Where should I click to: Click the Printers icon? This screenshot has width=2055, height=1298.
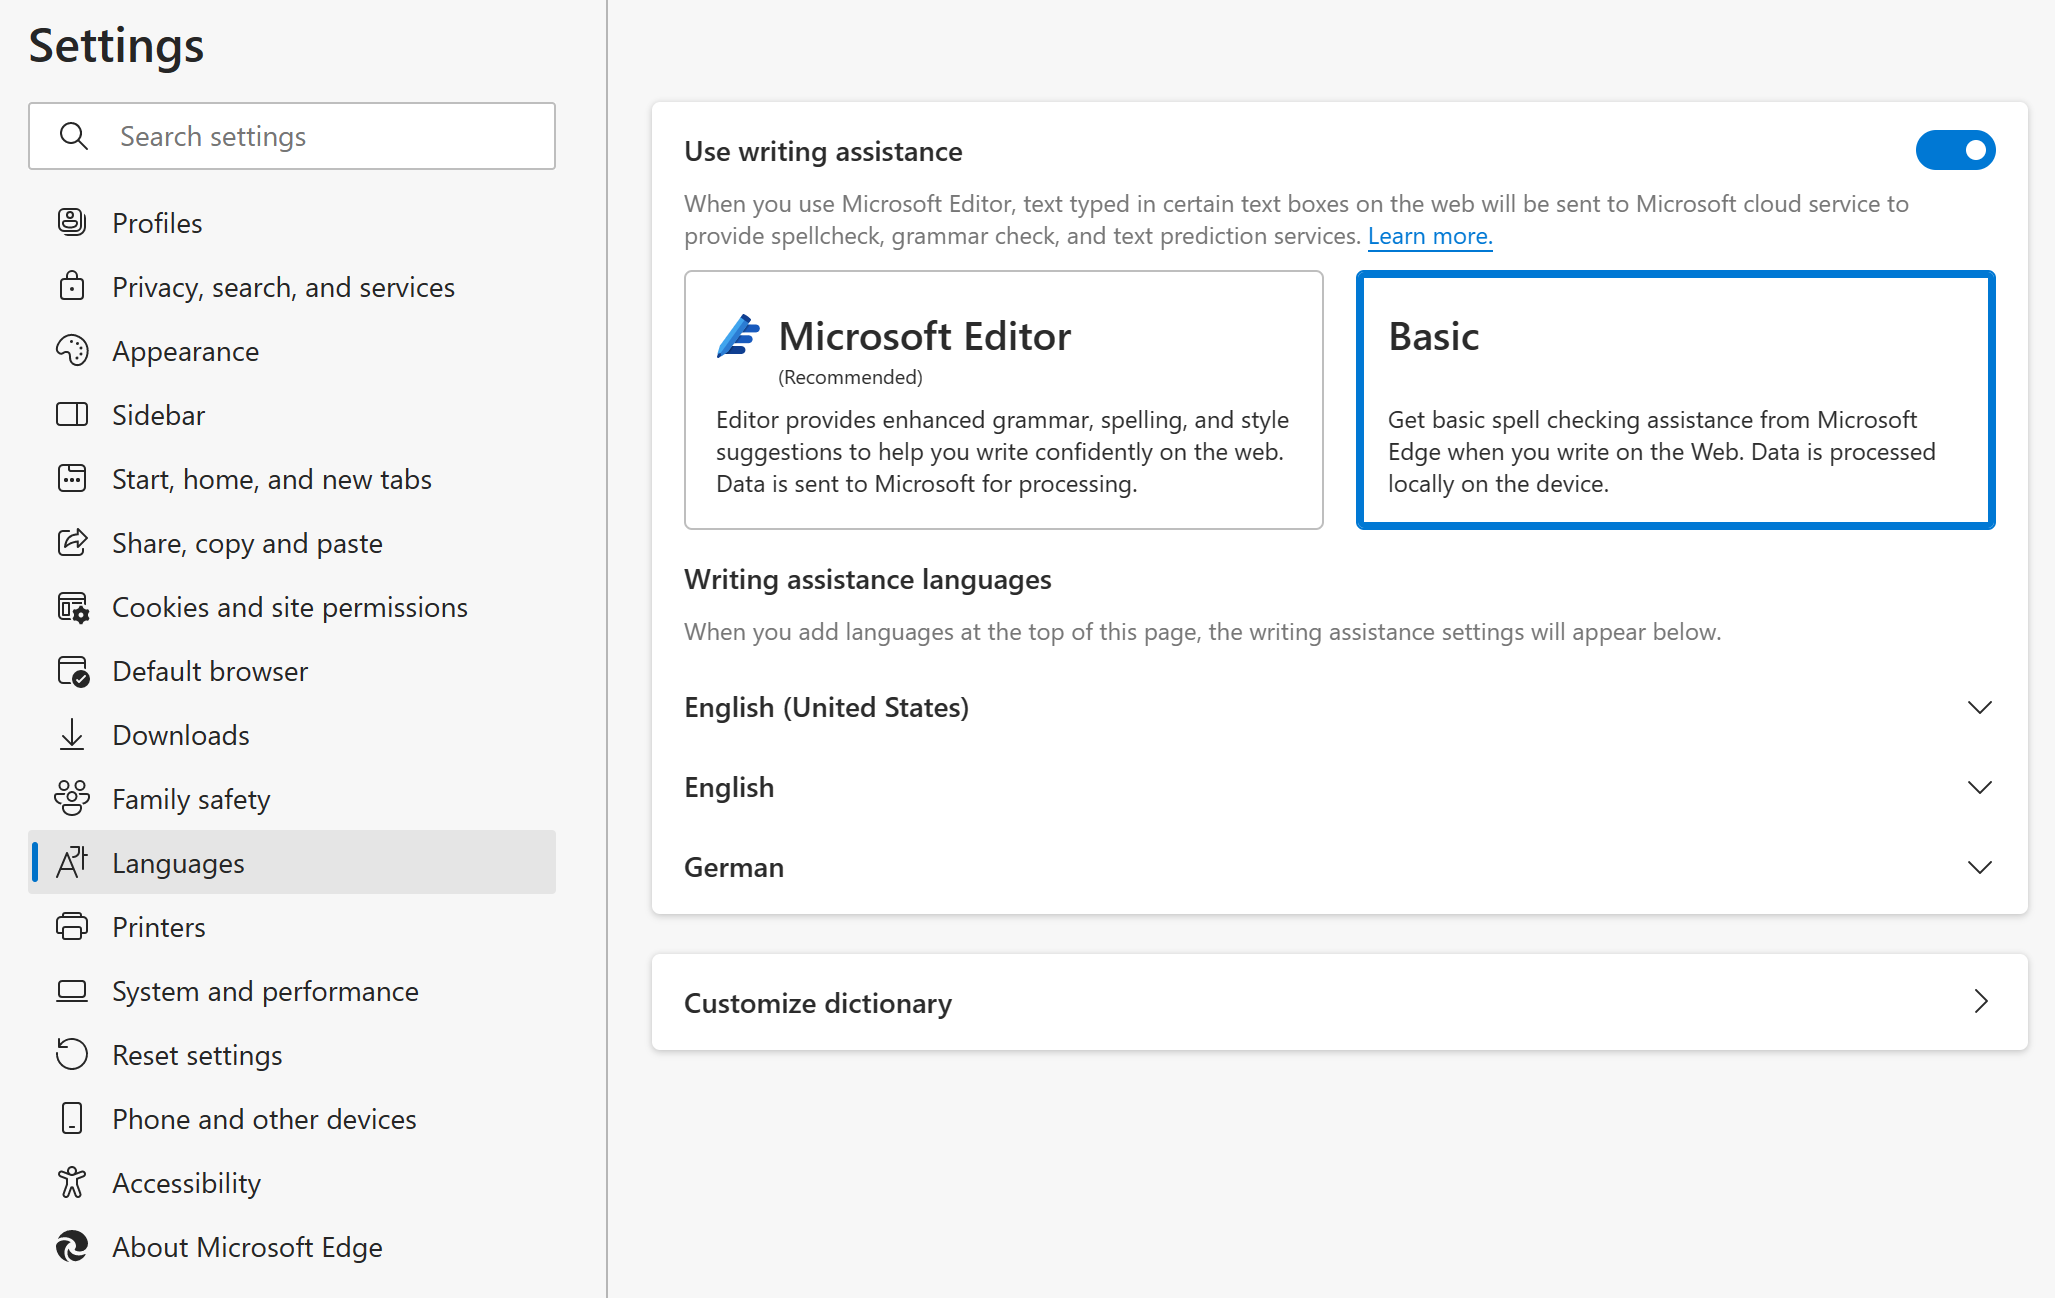coord(72,926)
